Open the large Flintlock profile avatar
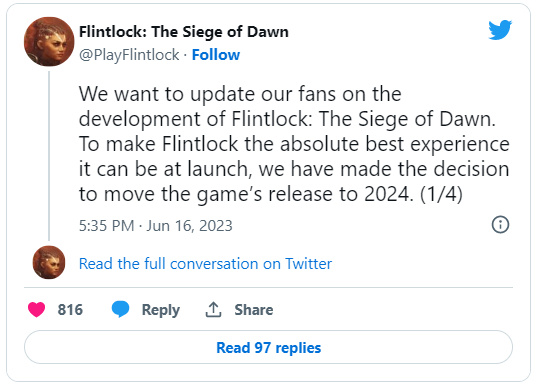The image size is (538, 387). click(x=49, y=42)
